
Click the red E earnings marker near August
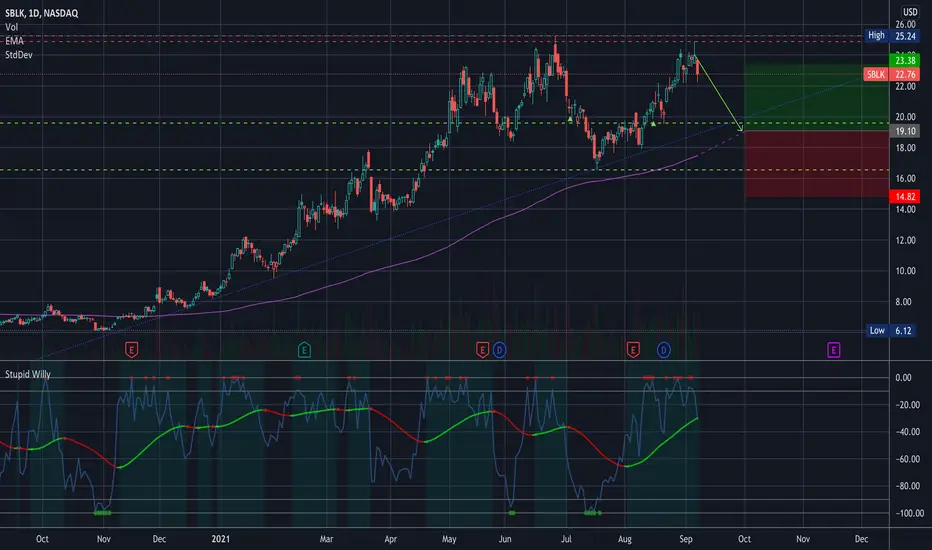pos(633,350)
